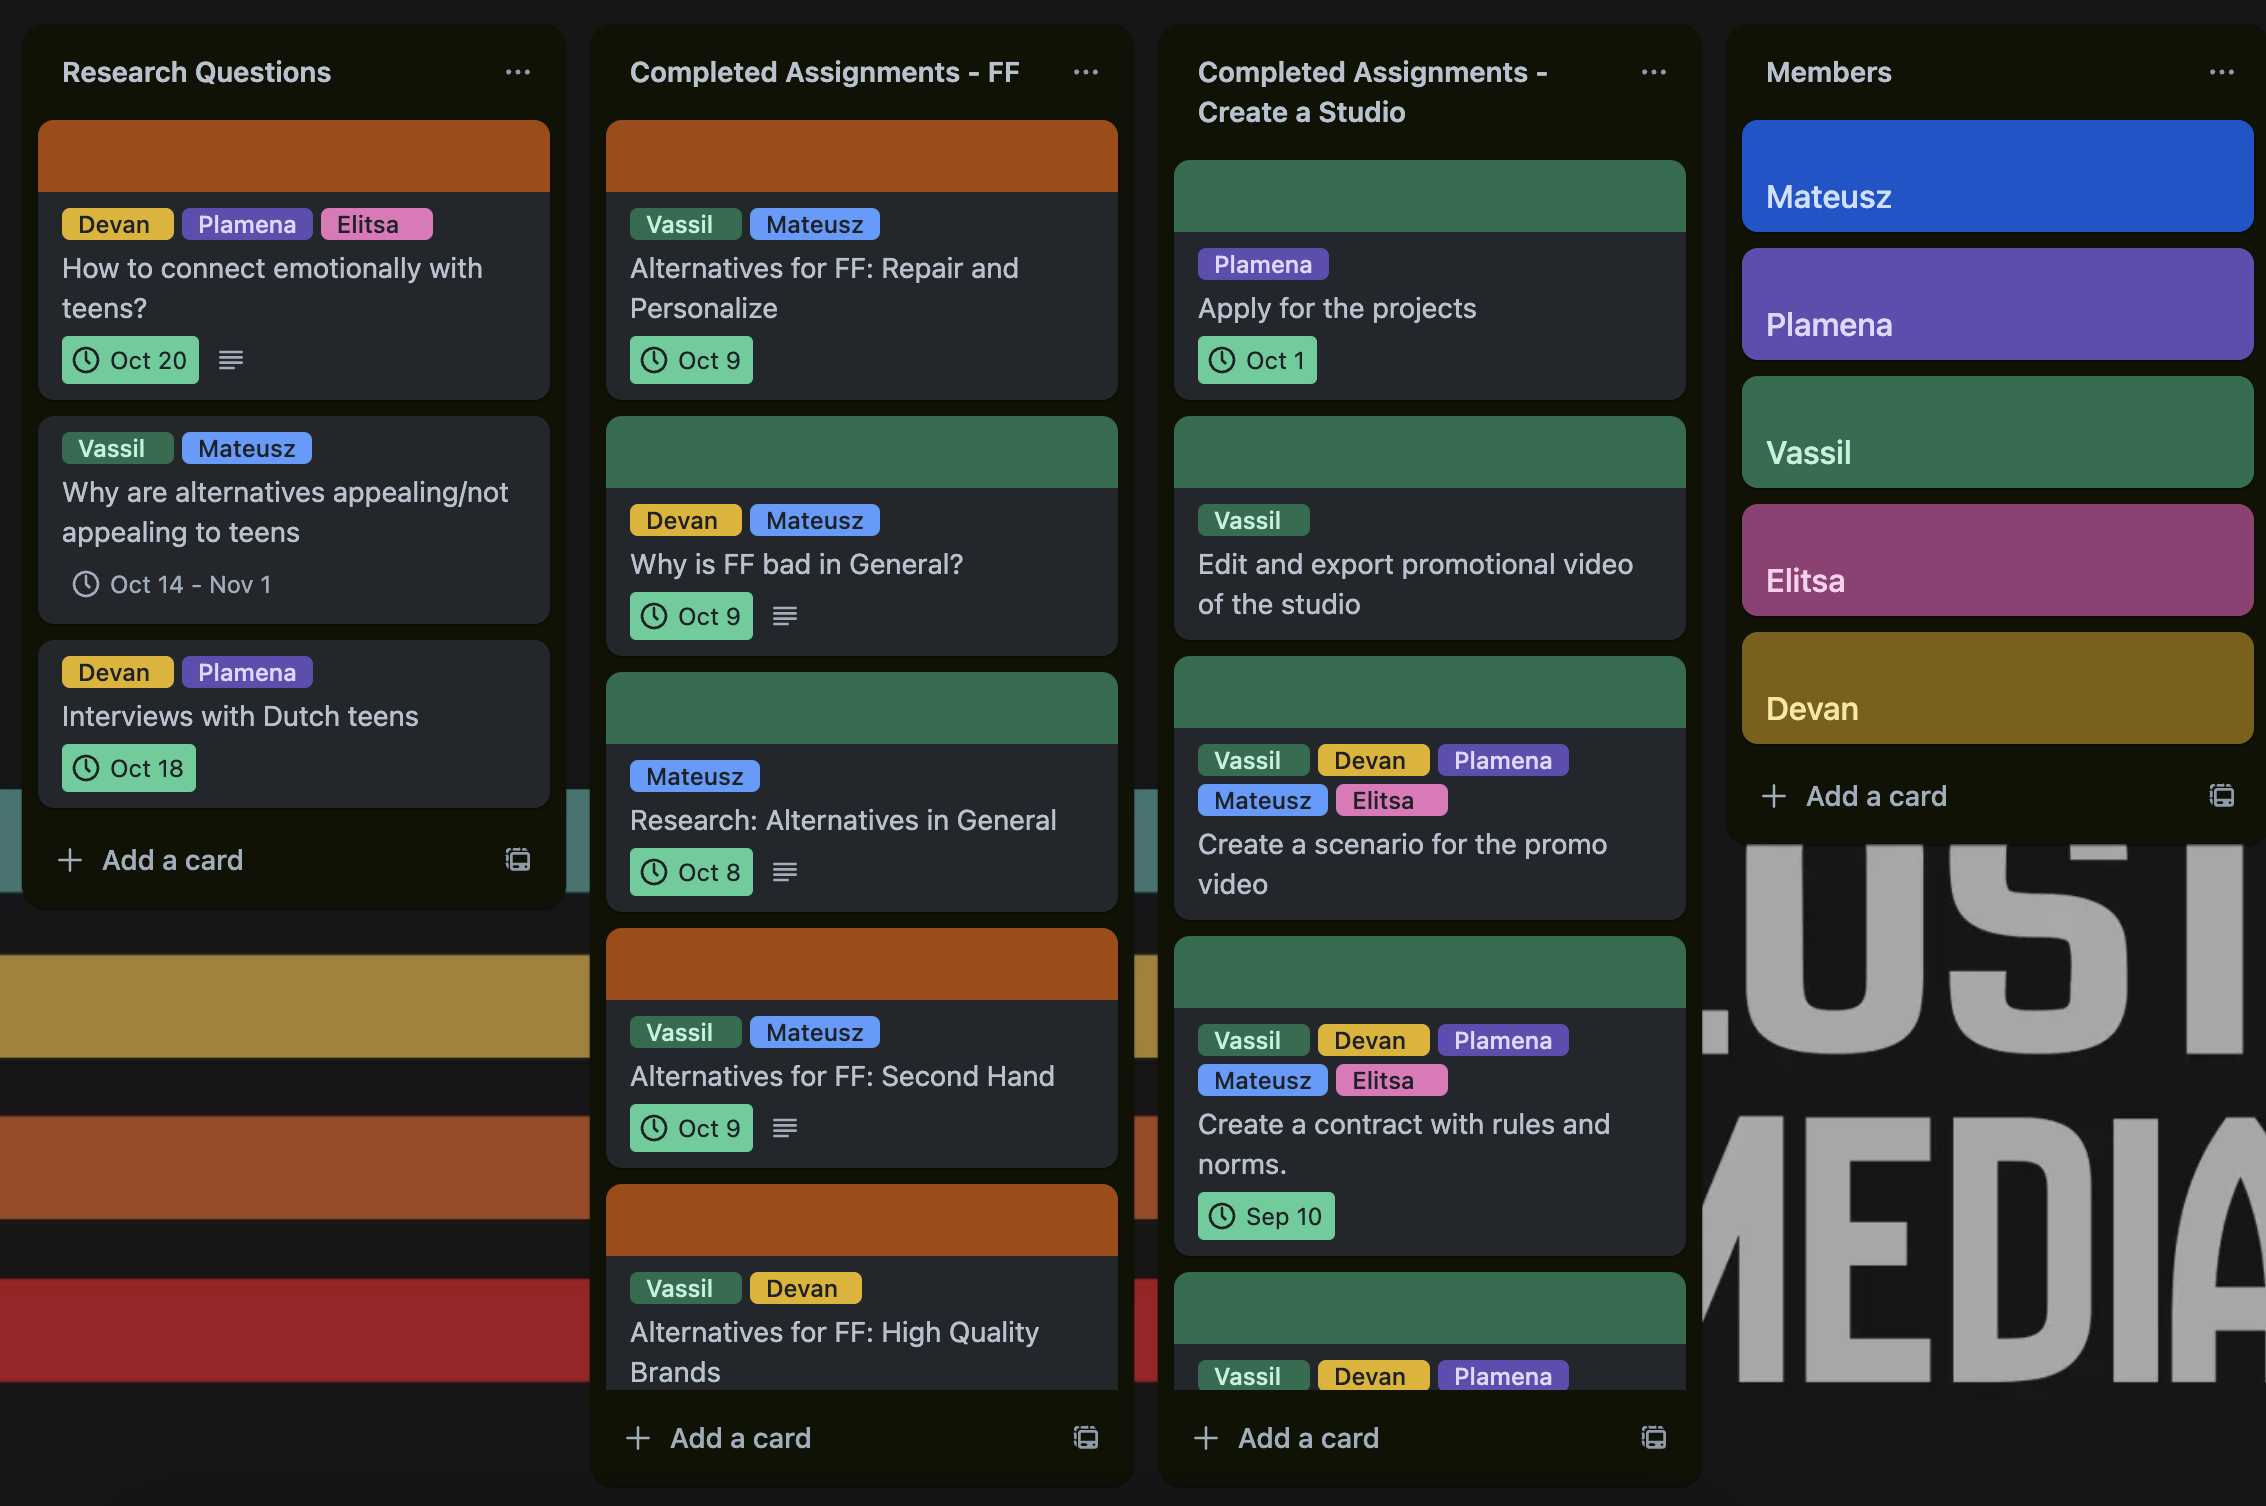Open the Devan member card

click(1998, 688)
